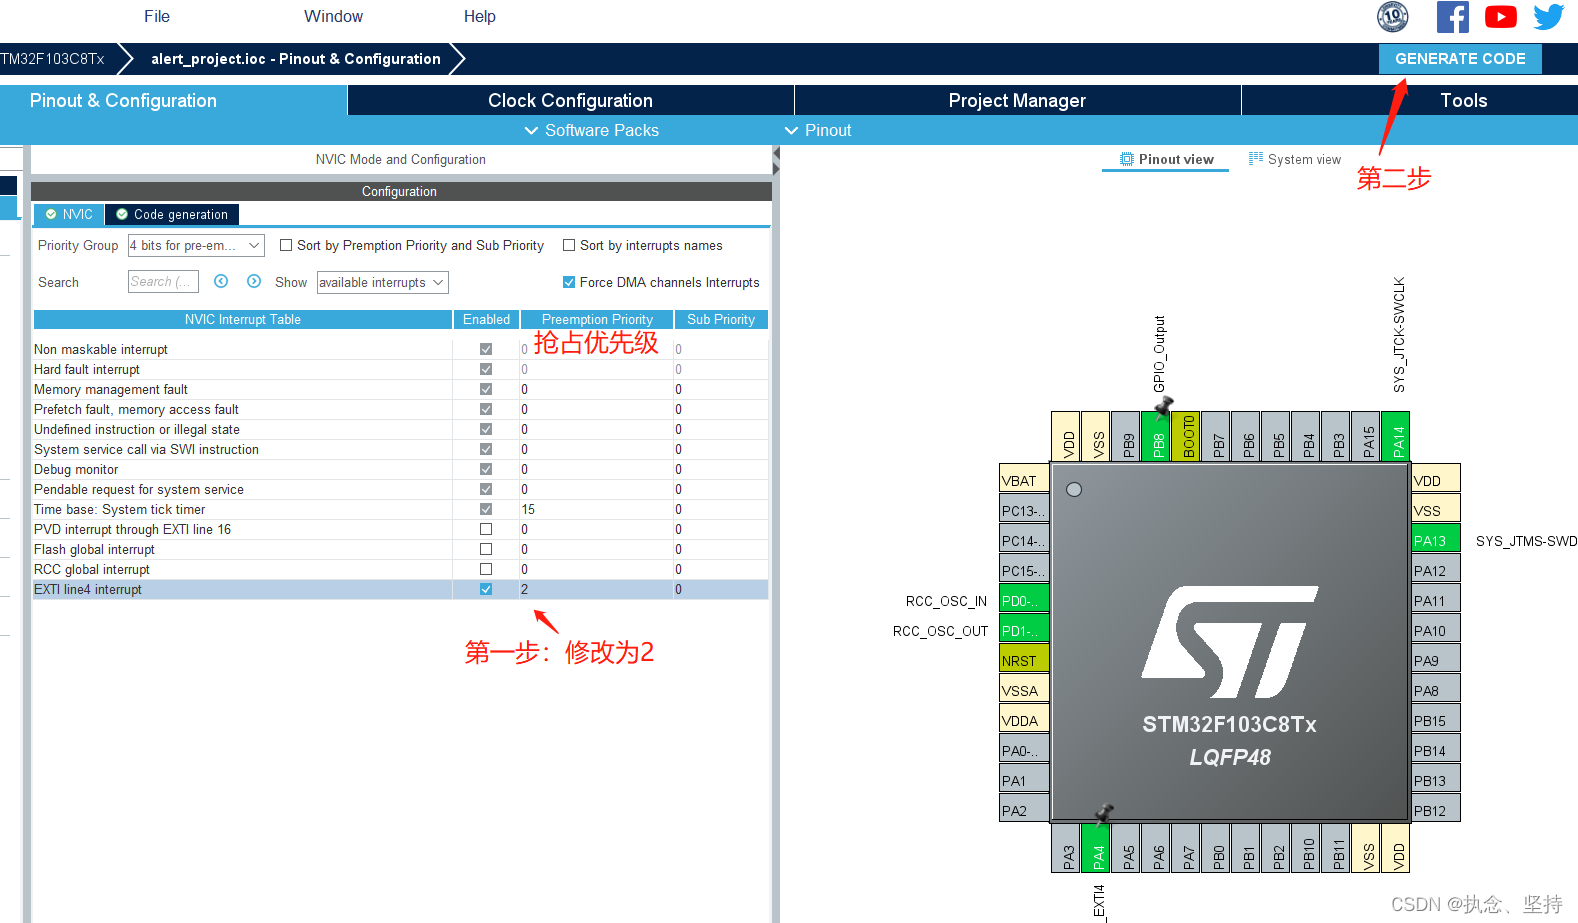Disable EXTI line4 interrupt checkbox
The image size is (1578, 923).
click(x=486, y=589)
